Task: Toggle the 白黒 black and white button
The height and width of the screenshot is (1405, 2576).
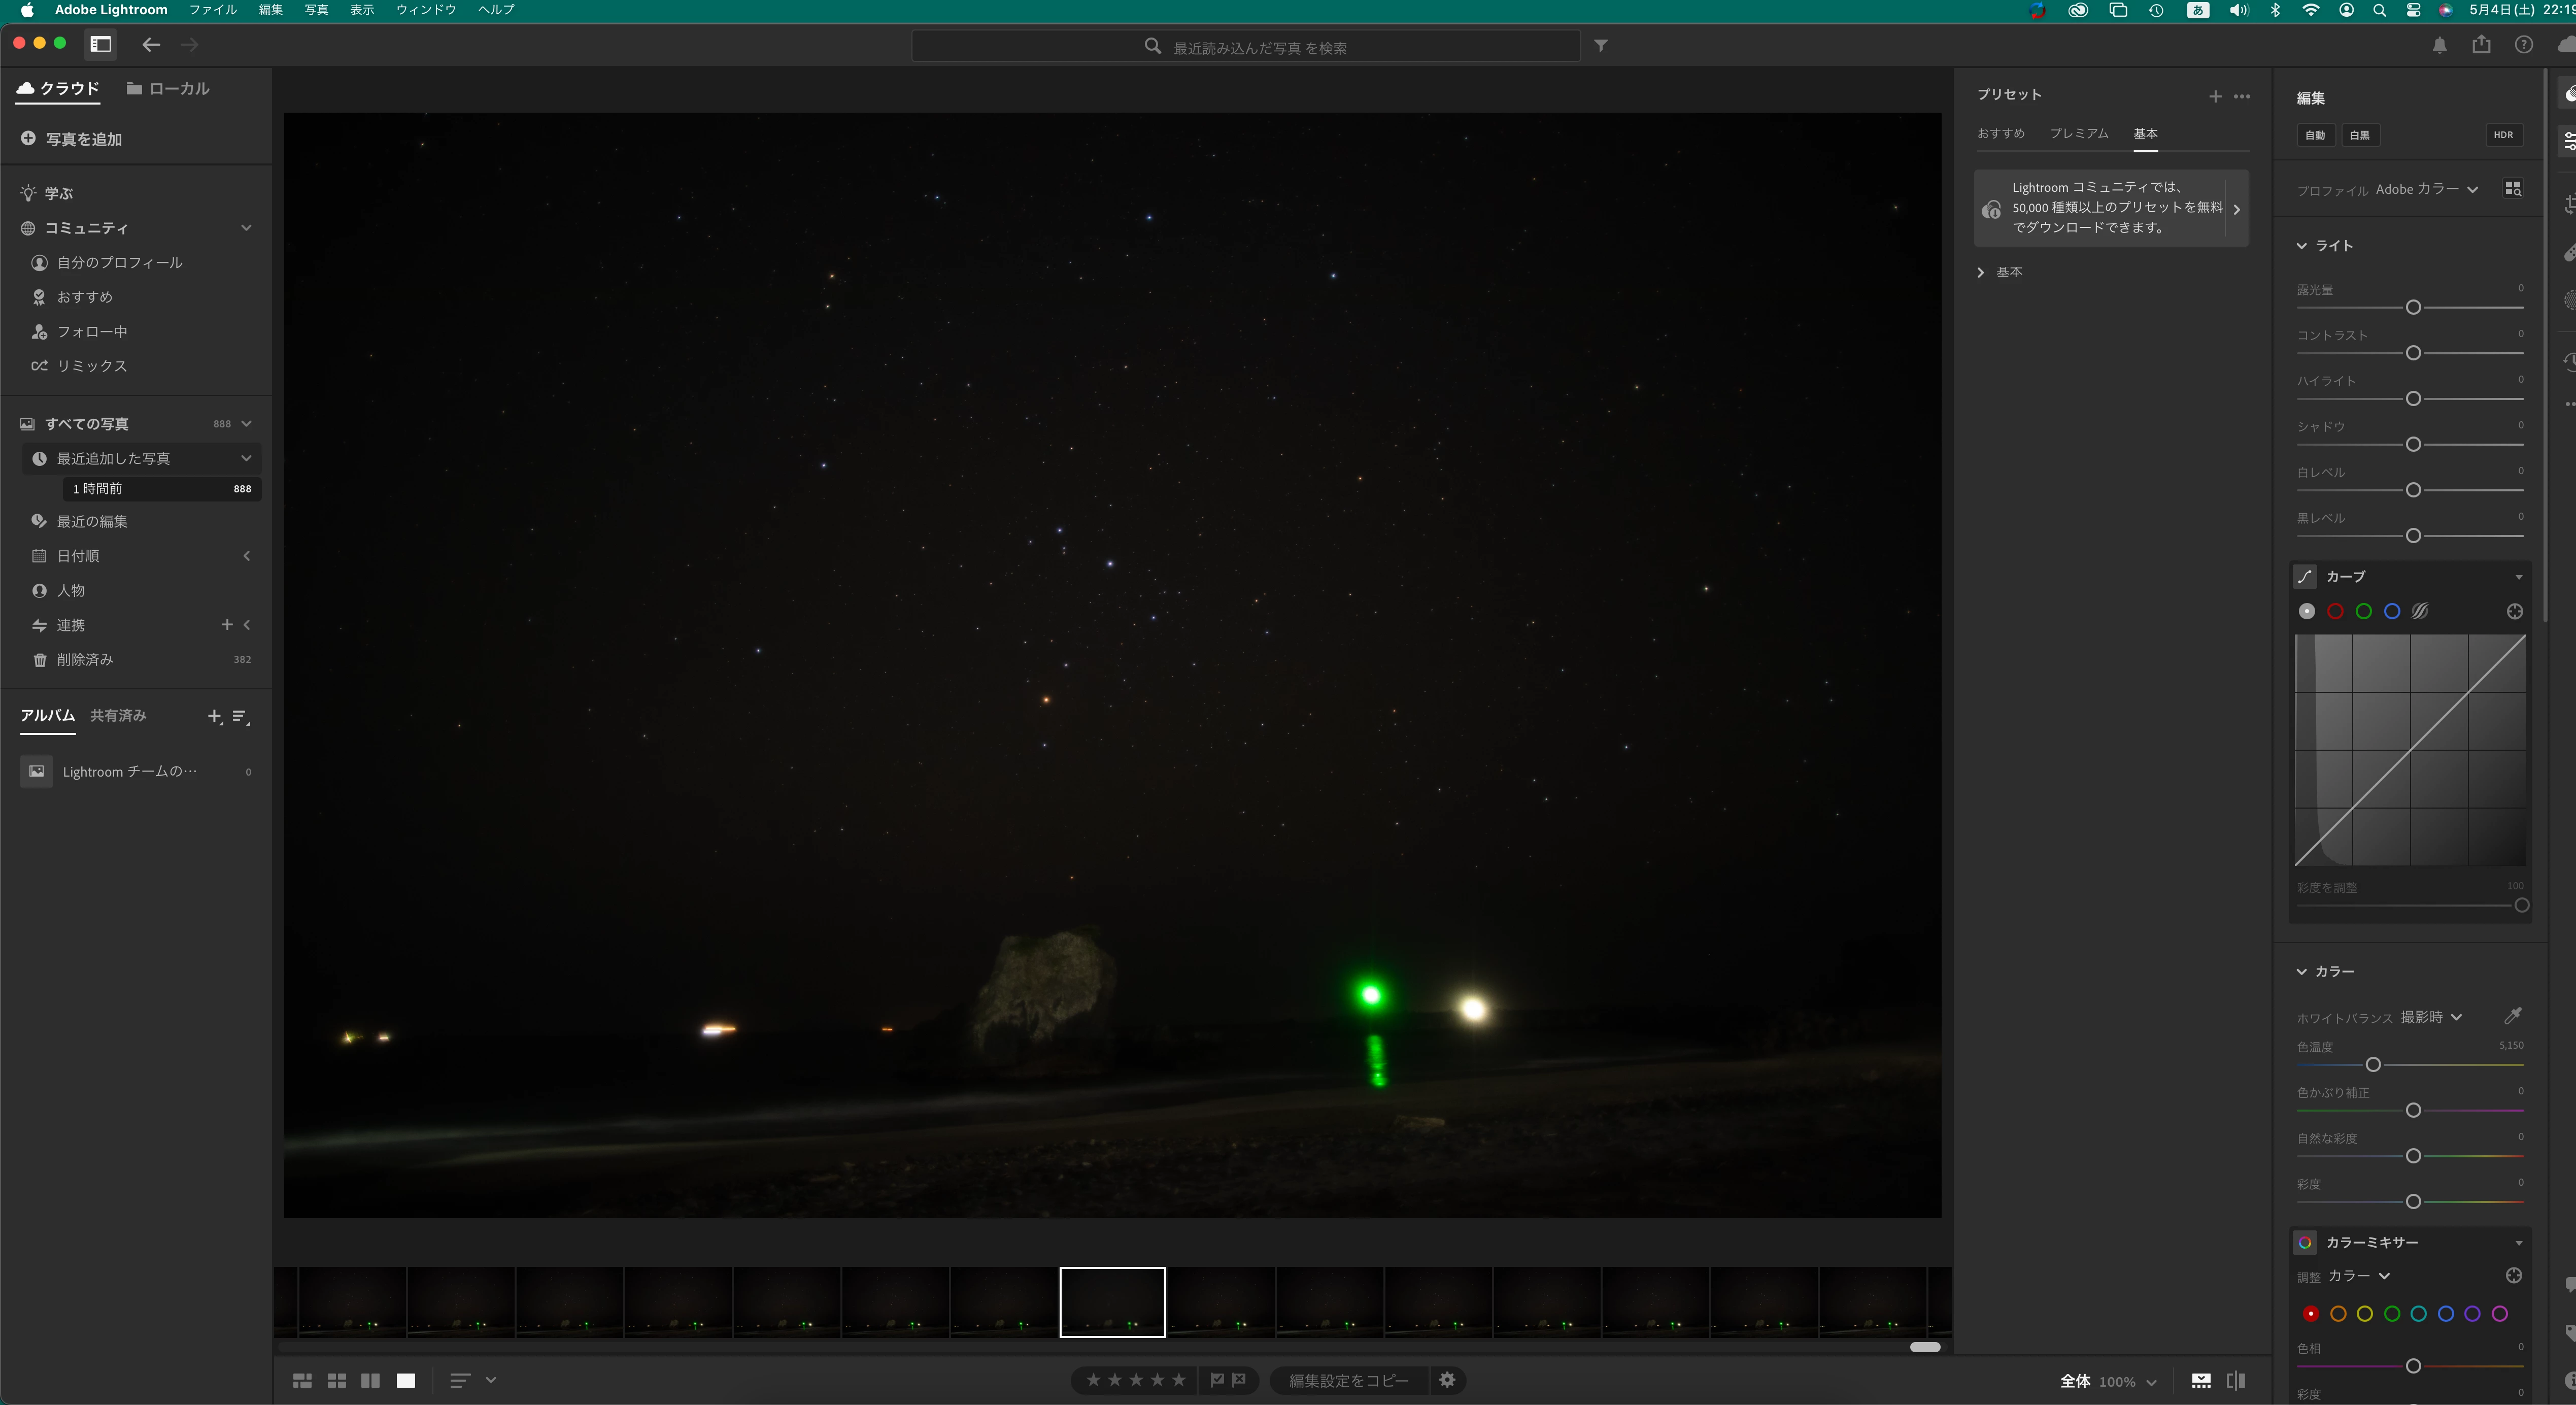Action: 2359,135
